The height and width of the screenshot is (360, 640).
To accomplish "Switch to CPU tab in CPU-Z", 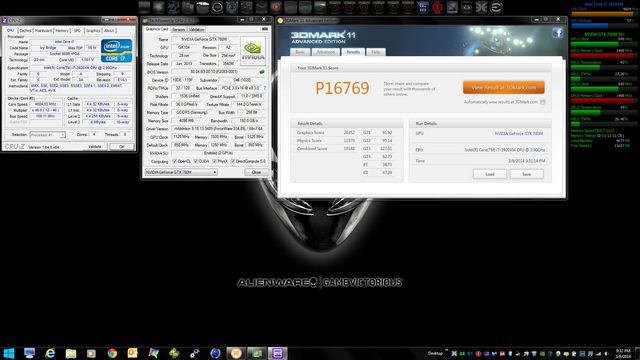I will coord(10,31).
